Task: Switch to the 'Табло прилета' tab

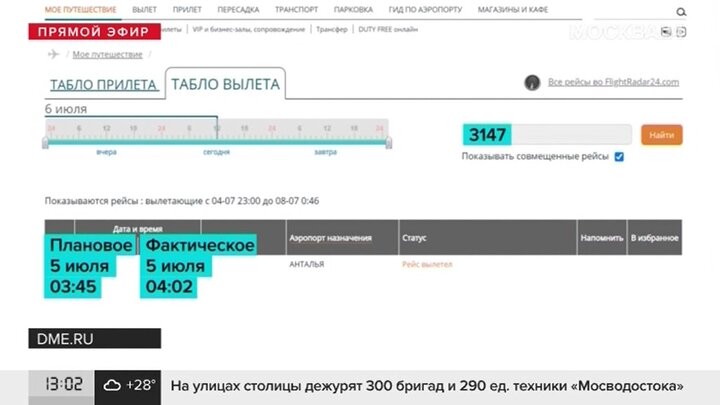Action: click(x=103, y=85)
